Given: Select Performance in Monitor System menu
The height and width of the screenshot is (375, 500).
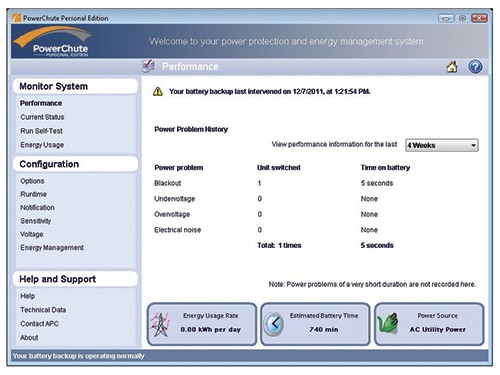Looking at the screenshot, I should point(41,103).
